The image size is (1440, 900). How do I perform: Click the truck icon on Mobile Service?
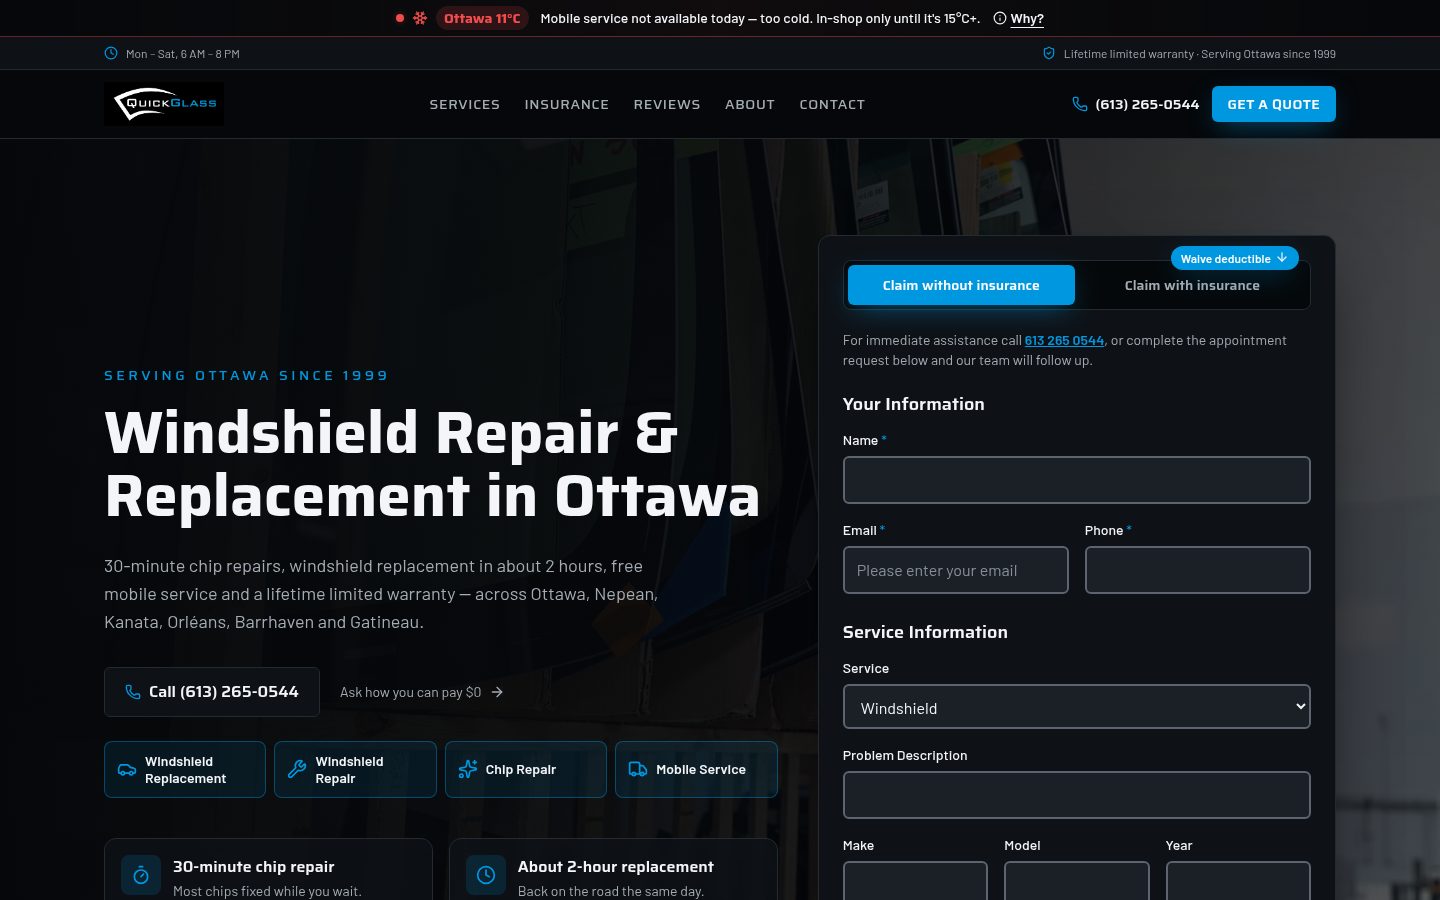tap(638, 769)
